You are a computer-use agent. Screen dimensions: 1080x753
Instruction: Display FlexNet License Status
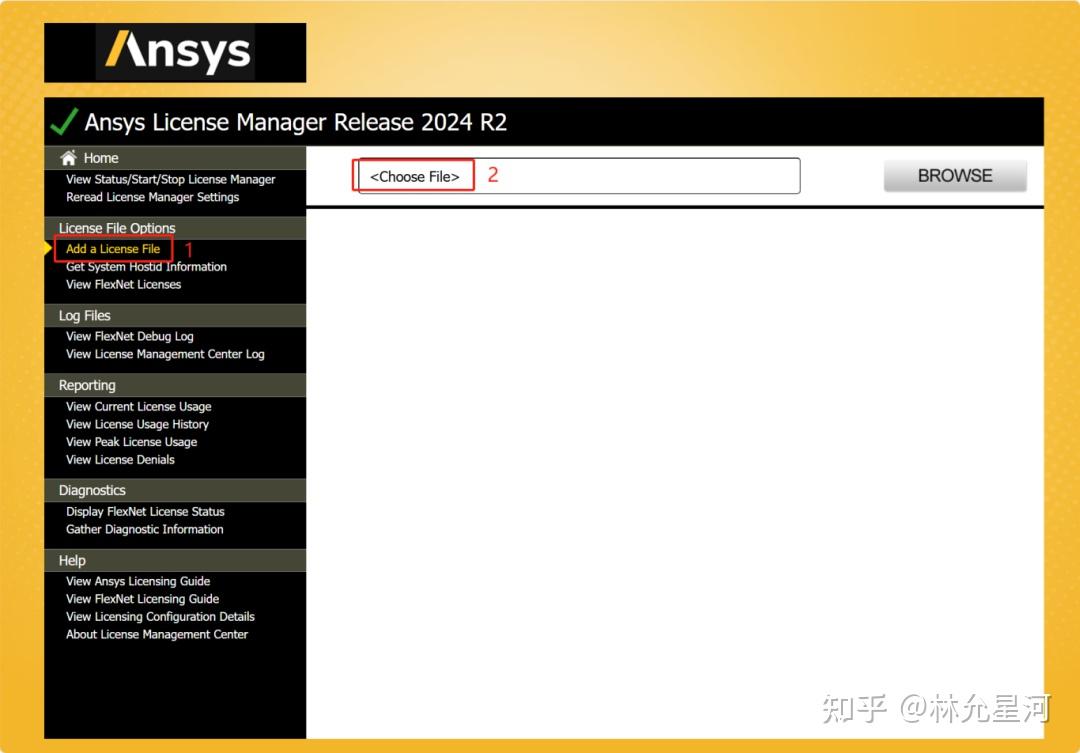(144, 511)
